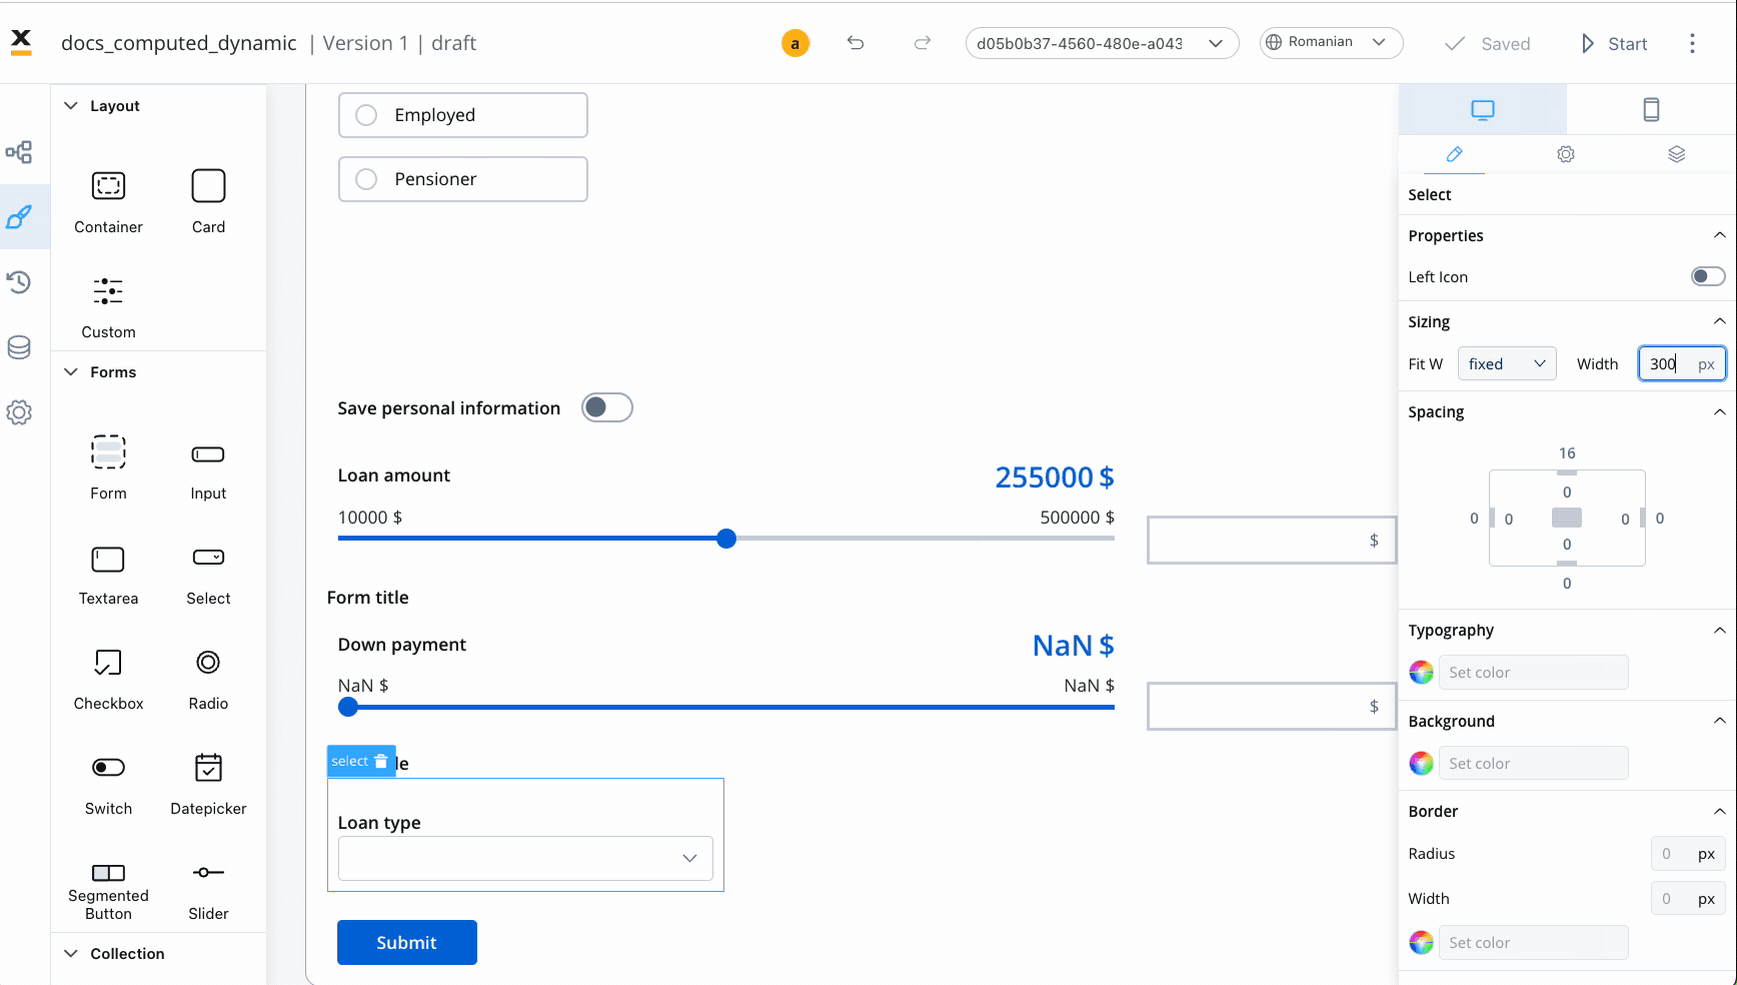Focus the Border Radius input

pyautogui.click(x=1688, y=854)
